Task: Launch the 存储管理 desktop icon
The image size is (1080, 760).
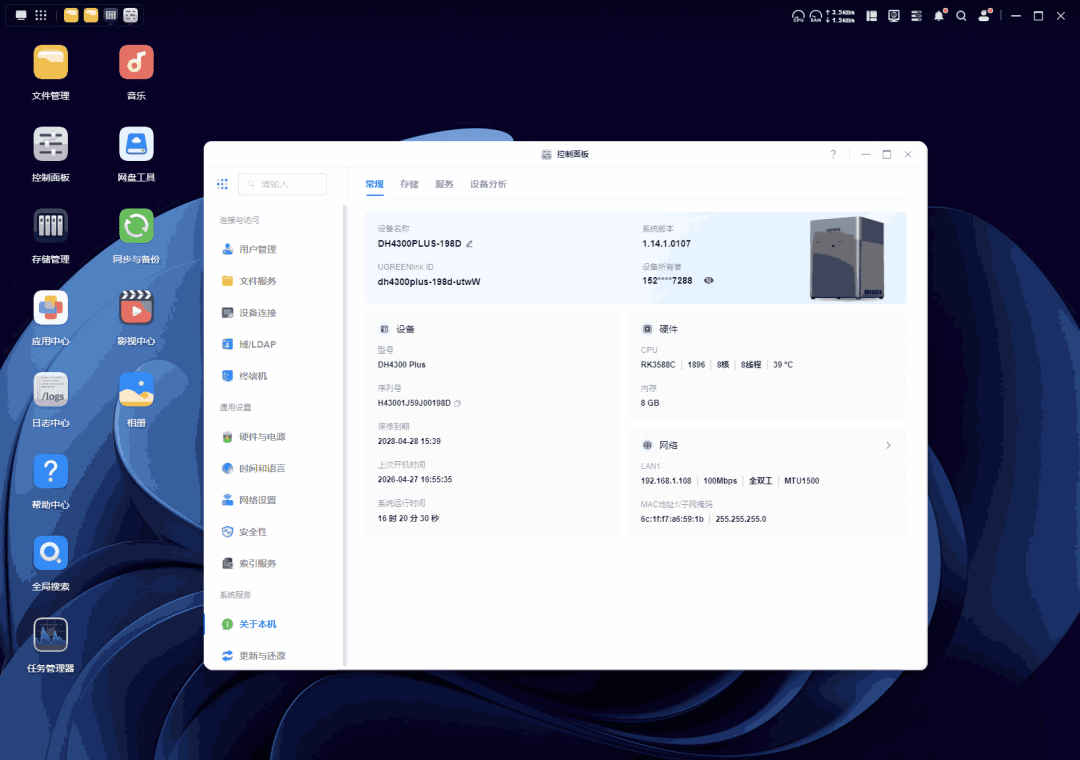Action: pyautogui.click(x=50, y=226)
